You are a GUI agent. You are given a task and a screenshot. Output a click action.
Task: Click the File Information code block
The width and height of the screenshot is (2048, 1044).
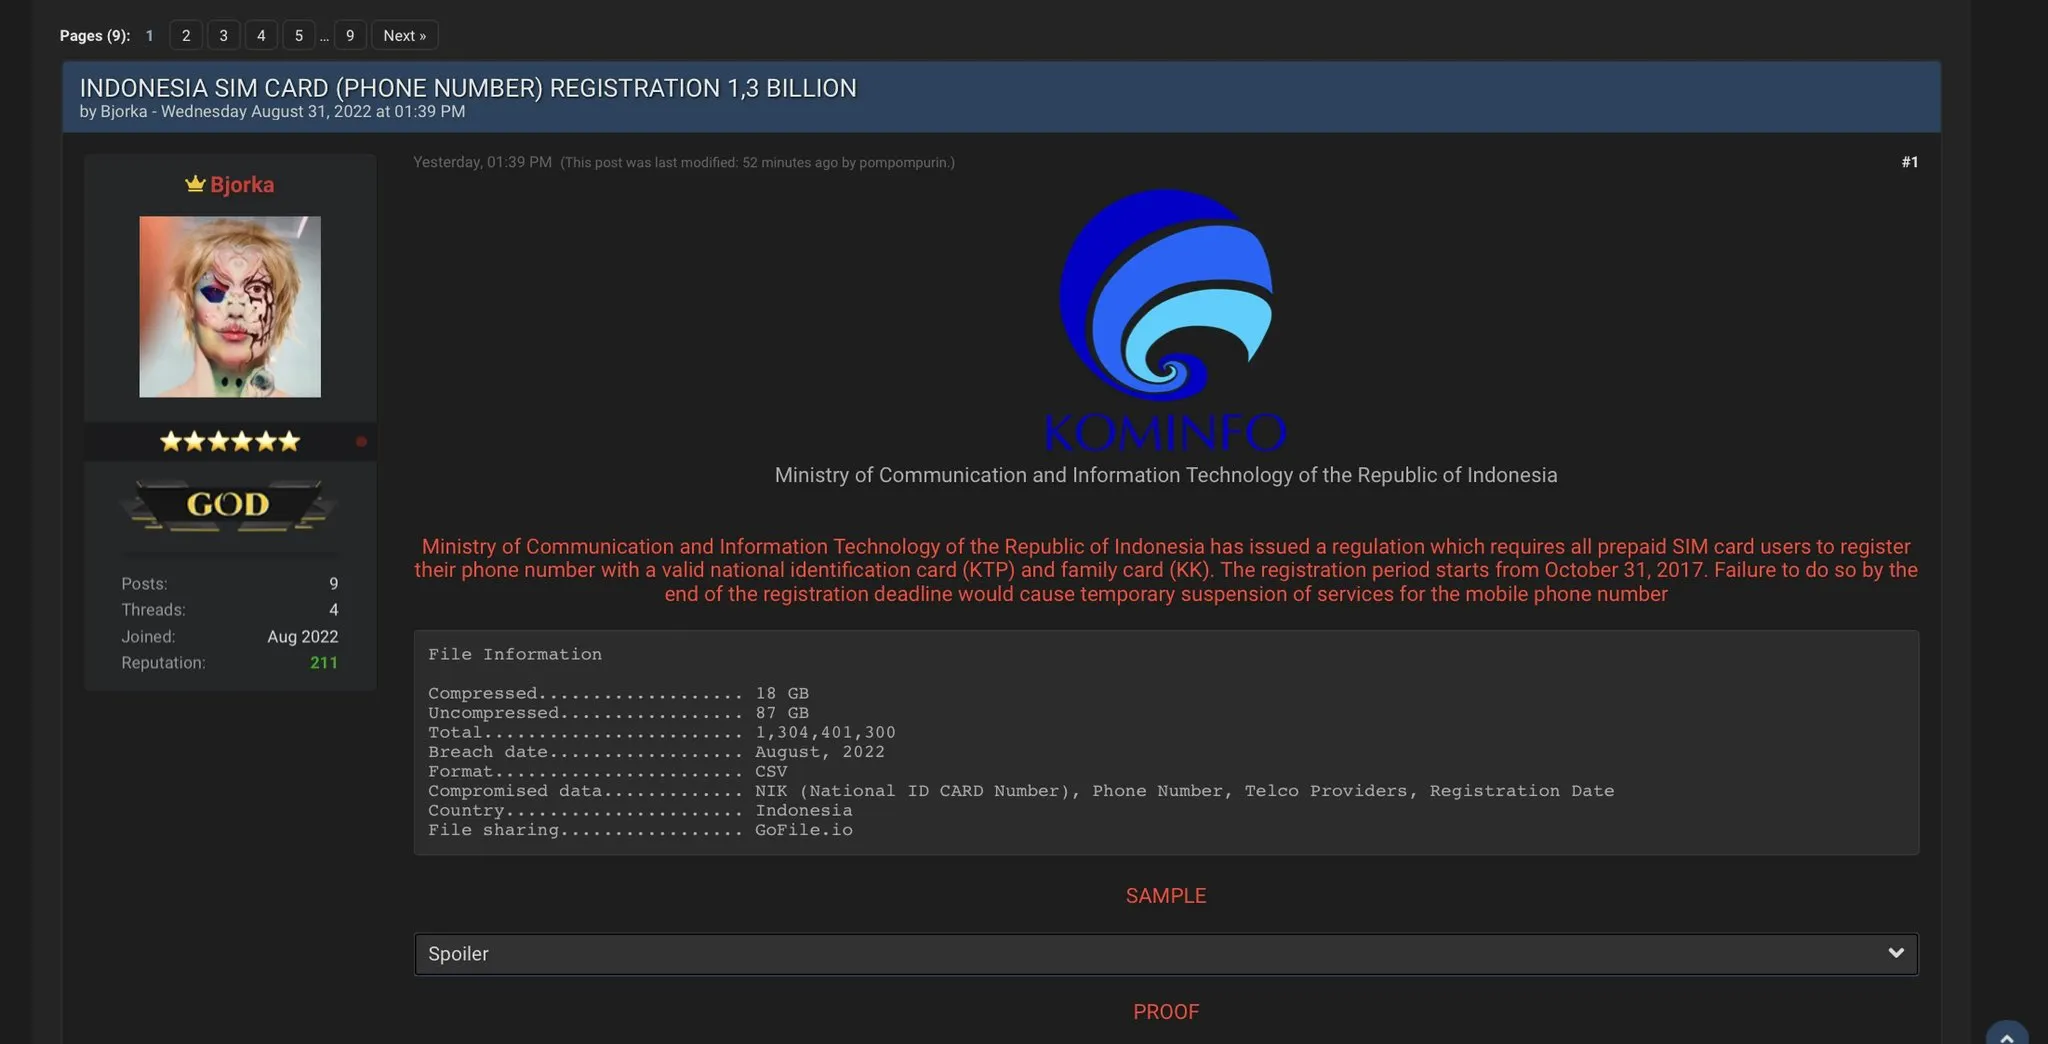click(x=1165, y=742)
